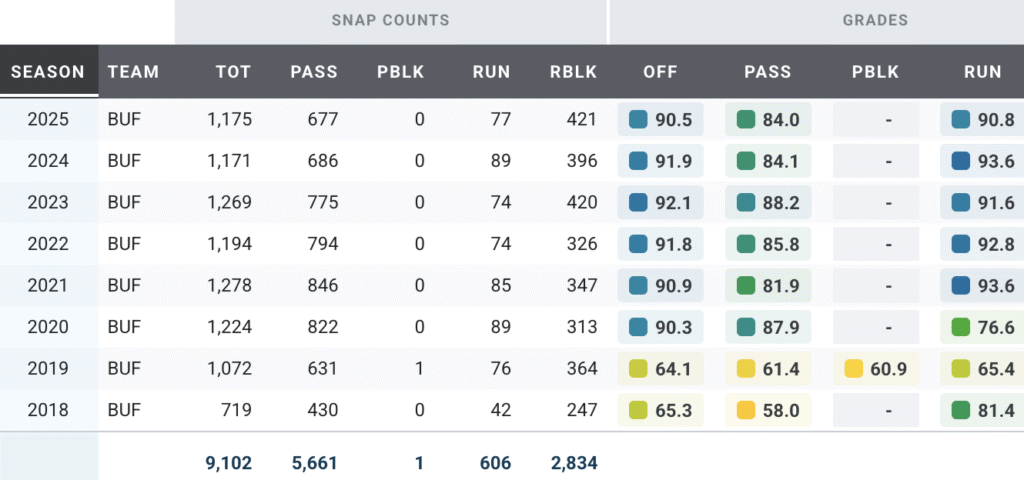The width and height of the screenshot is (1024, 480).
Task: Click the green swatch beside 76.6 RUN grade
Action: [x=960, y=327]
